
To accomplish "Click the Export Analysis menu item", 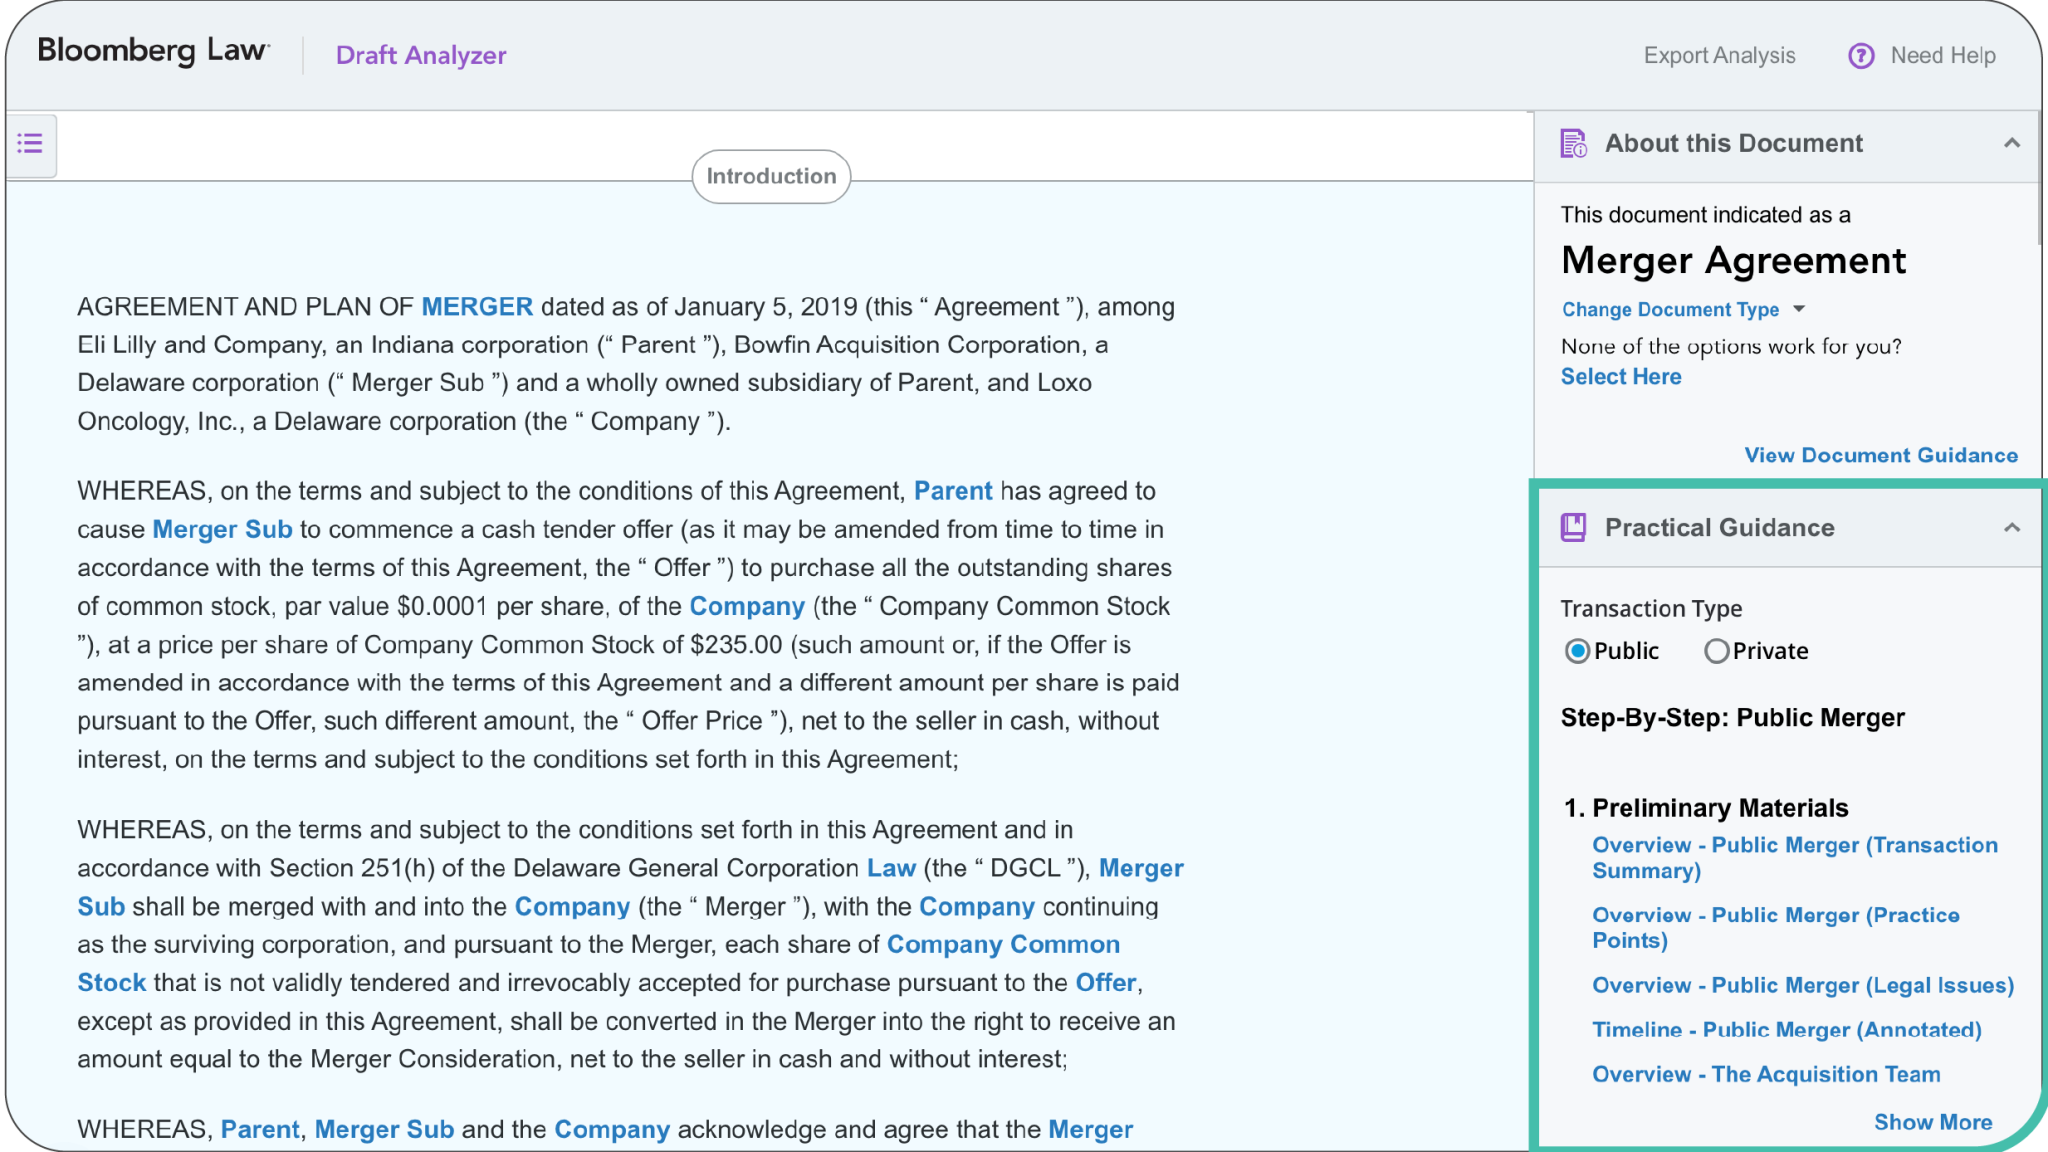I will click(x=1720, y=56).
